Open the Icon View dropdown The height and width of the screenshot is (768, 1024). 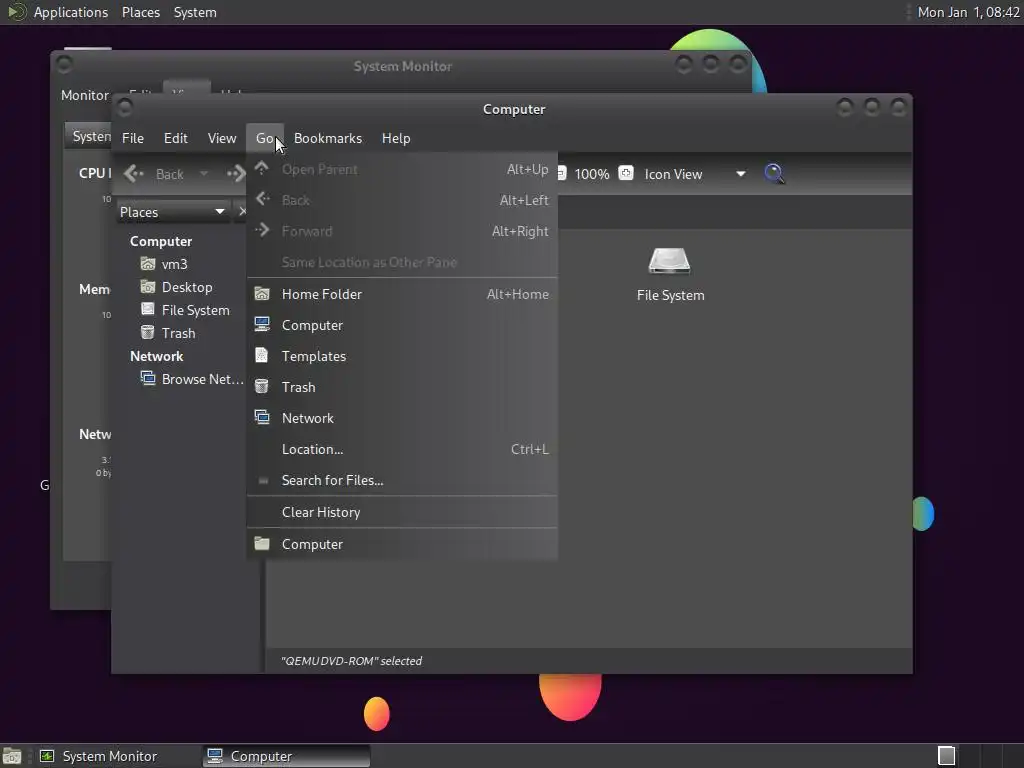694,174
